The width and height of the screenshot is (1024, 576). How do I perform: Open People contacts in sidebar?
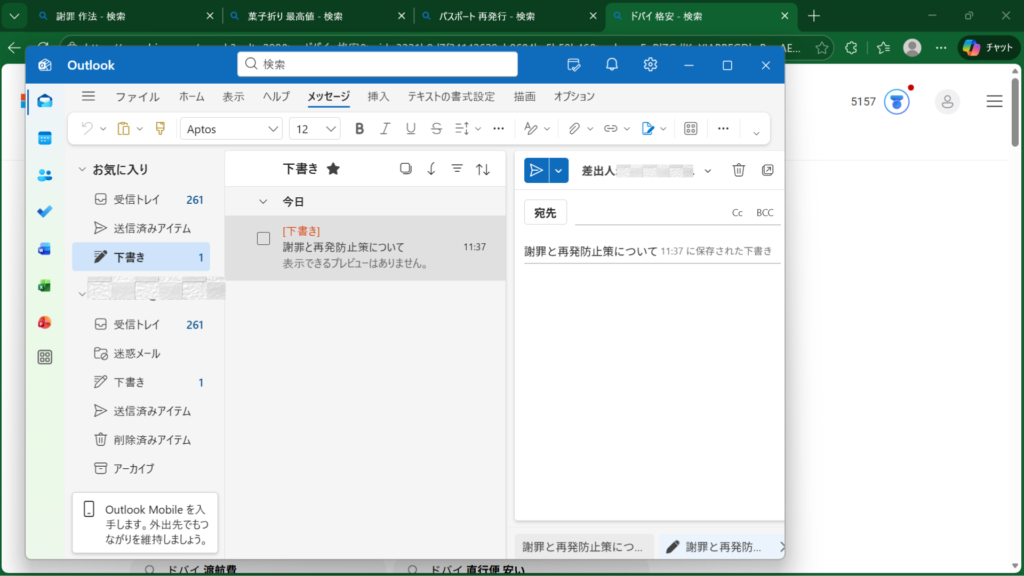(x=45, y=175)
